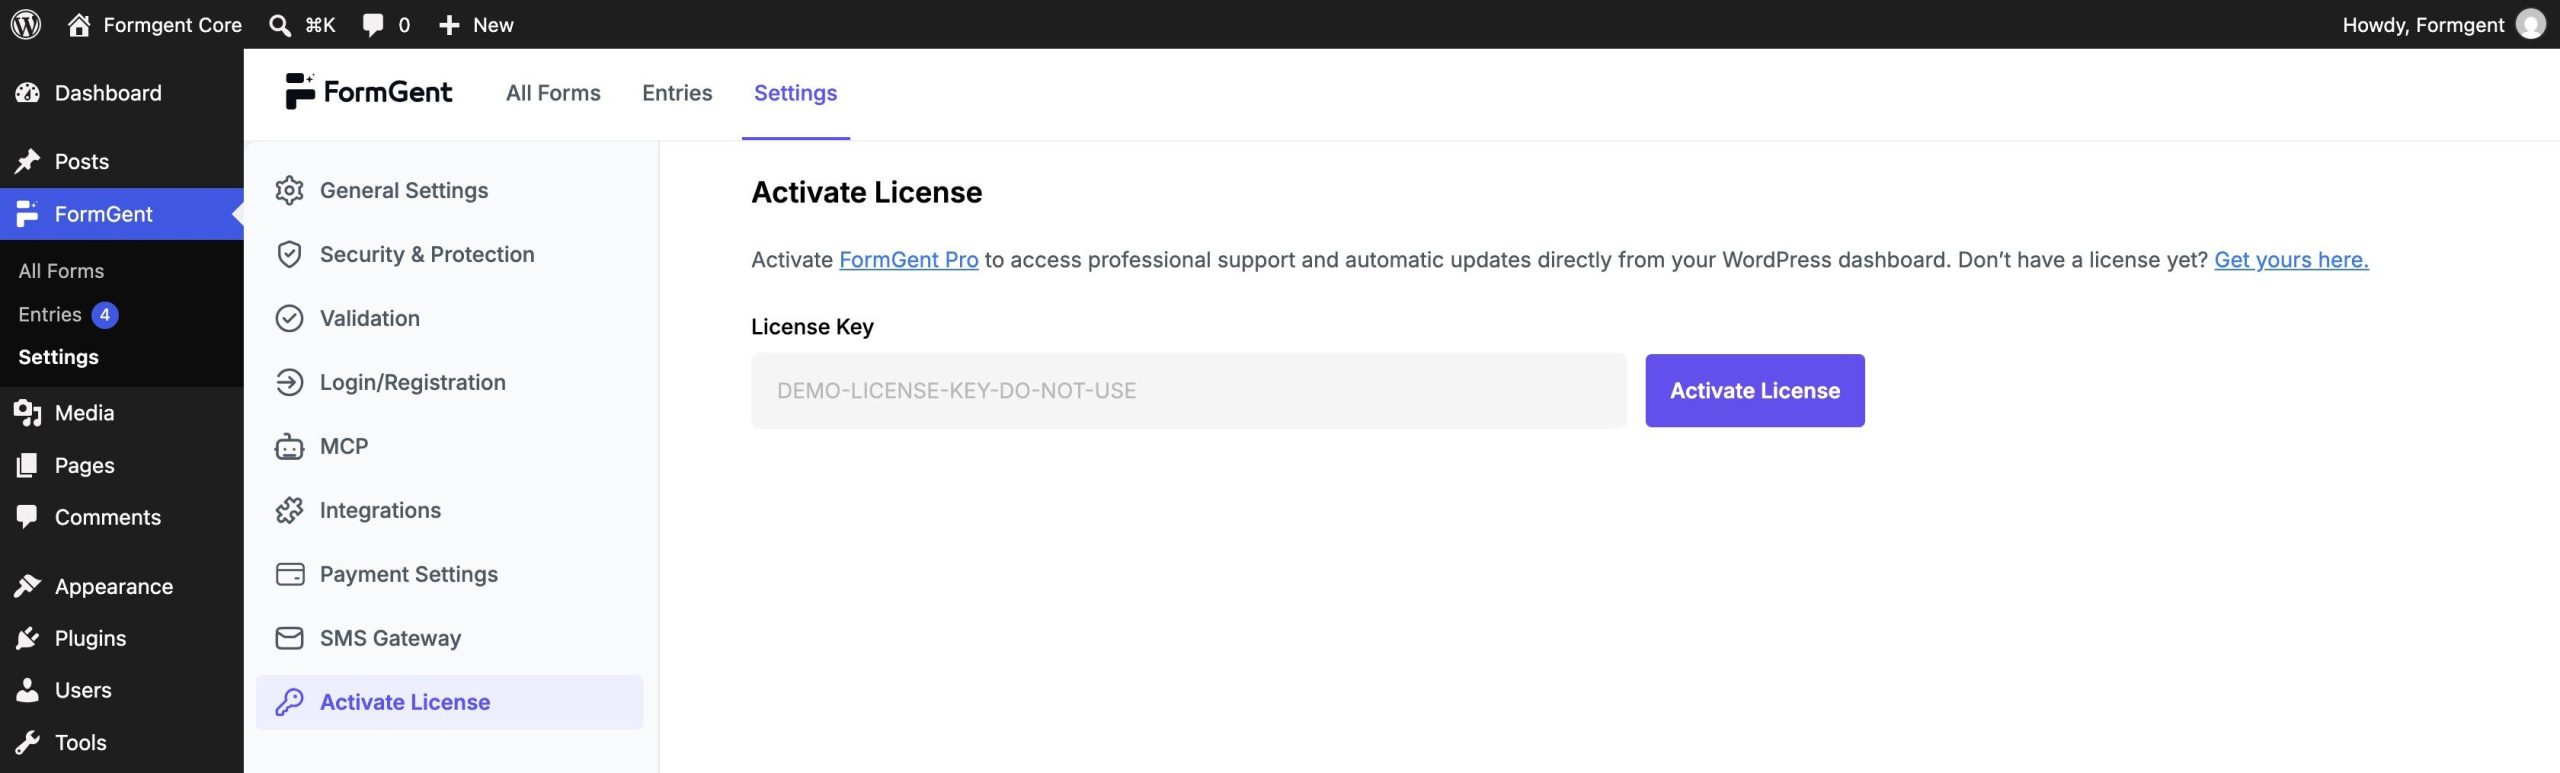Open All Forms in WordPress sidebar submenu
The width and height of the screenshot is (2560, 773).
(x=61, y=271)
